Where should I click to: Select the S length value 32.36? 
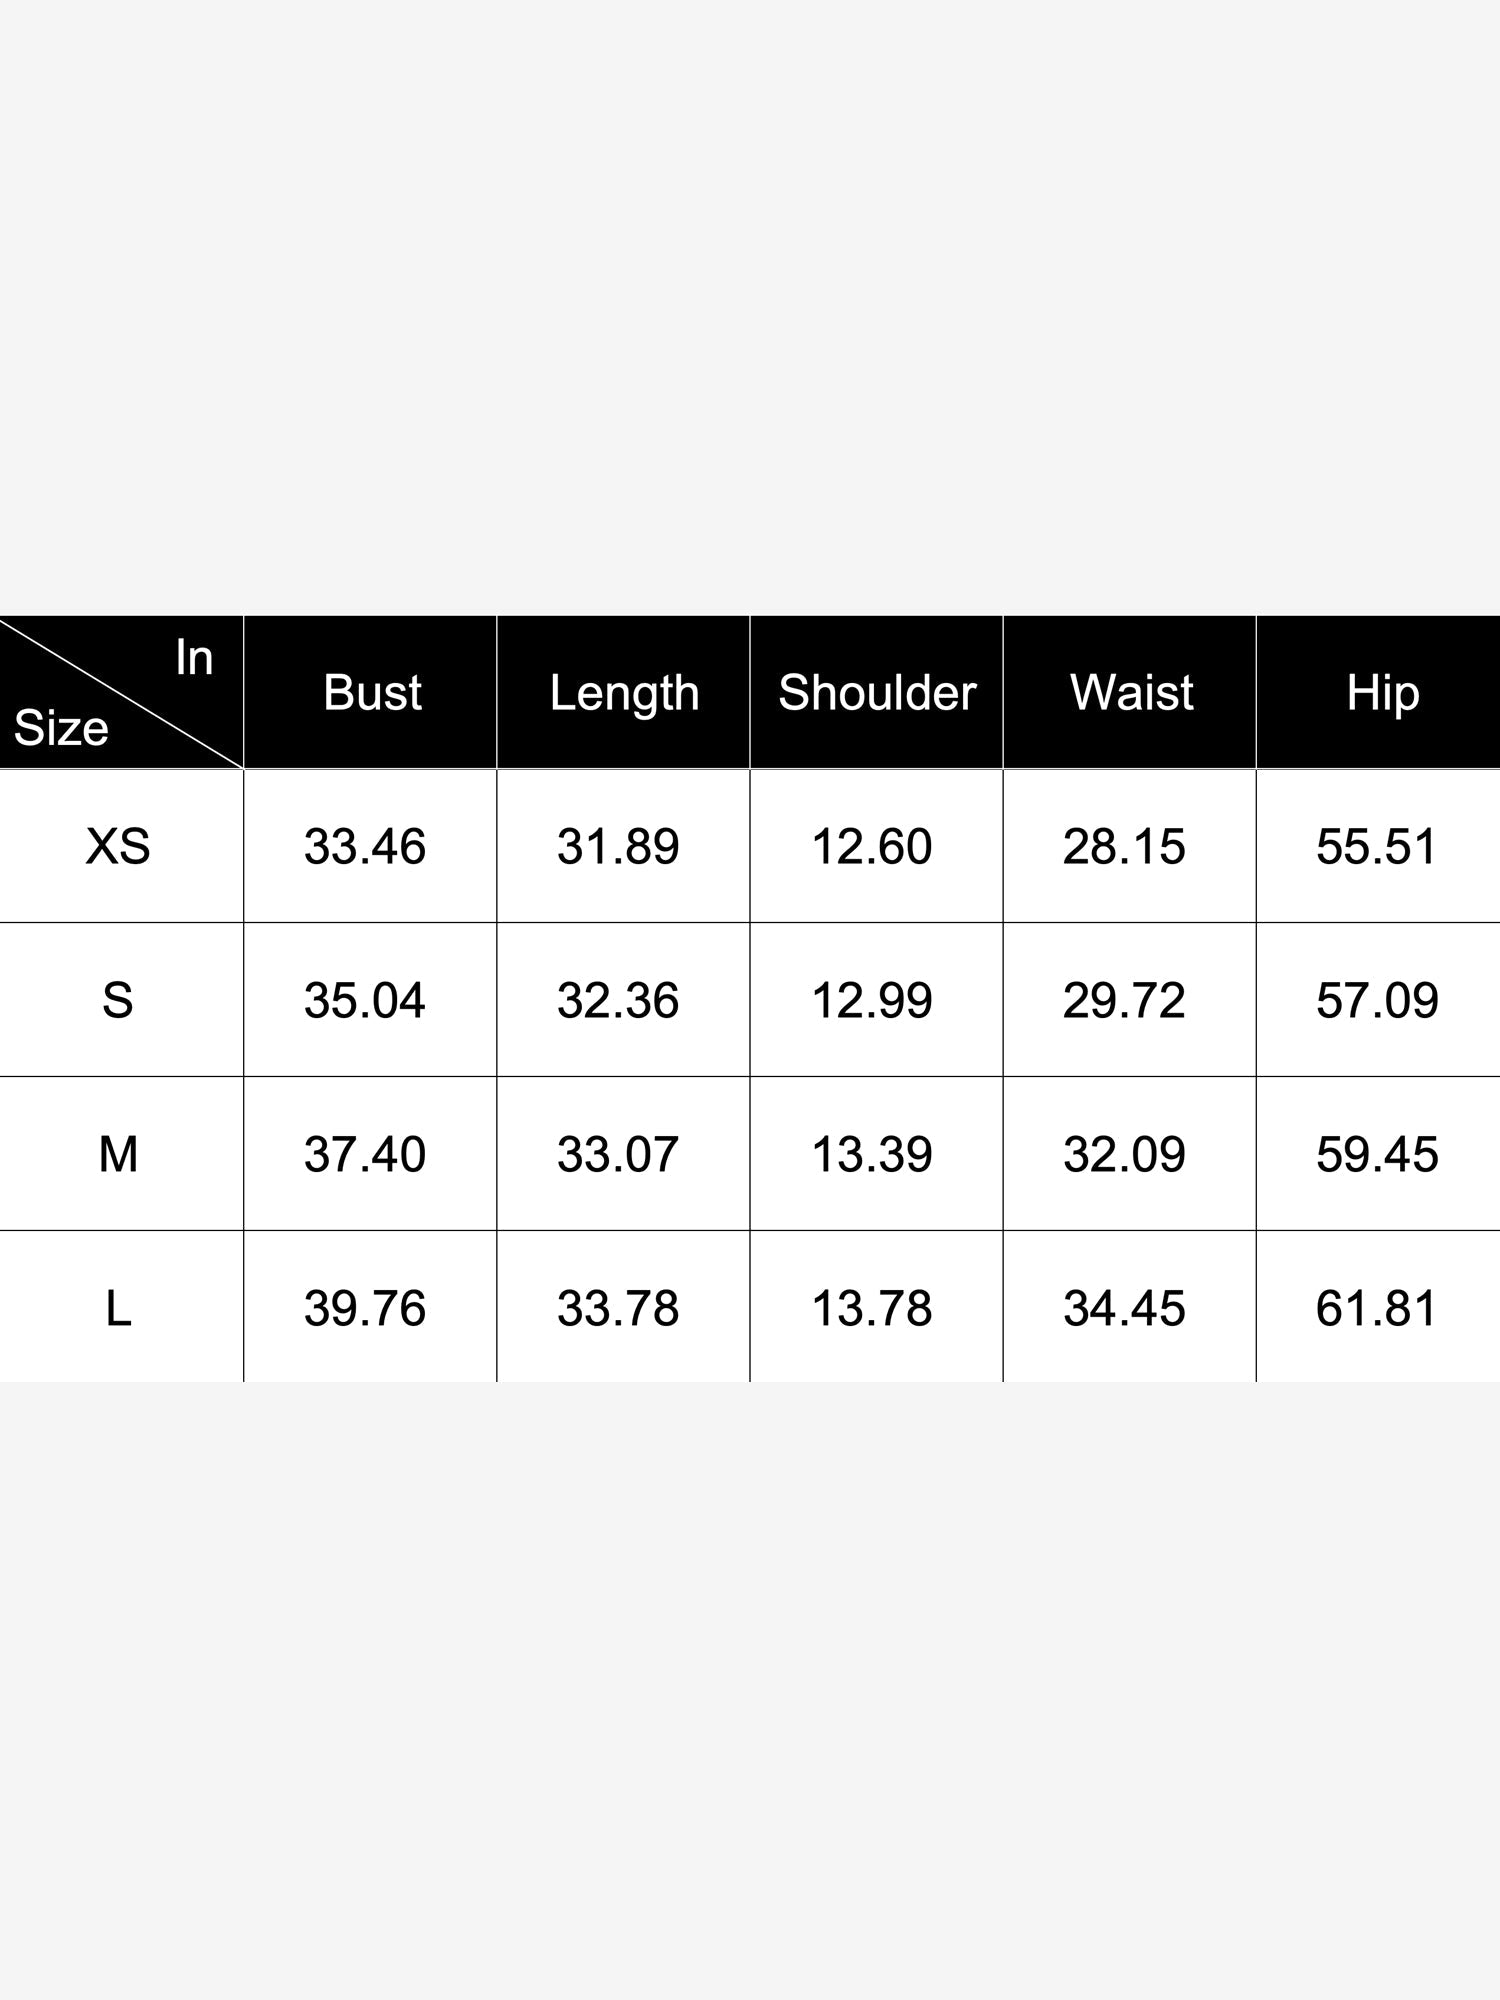click(x=618, y=1000)
